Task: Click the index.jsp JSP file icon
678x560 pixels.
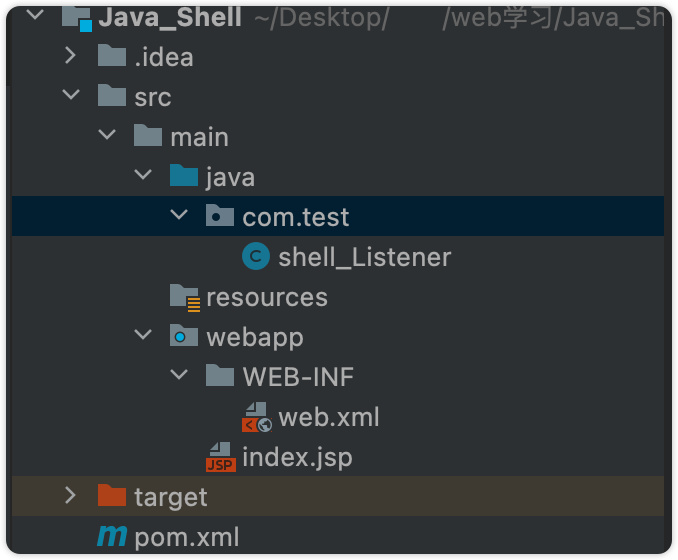Action: [x=220, y=457]
